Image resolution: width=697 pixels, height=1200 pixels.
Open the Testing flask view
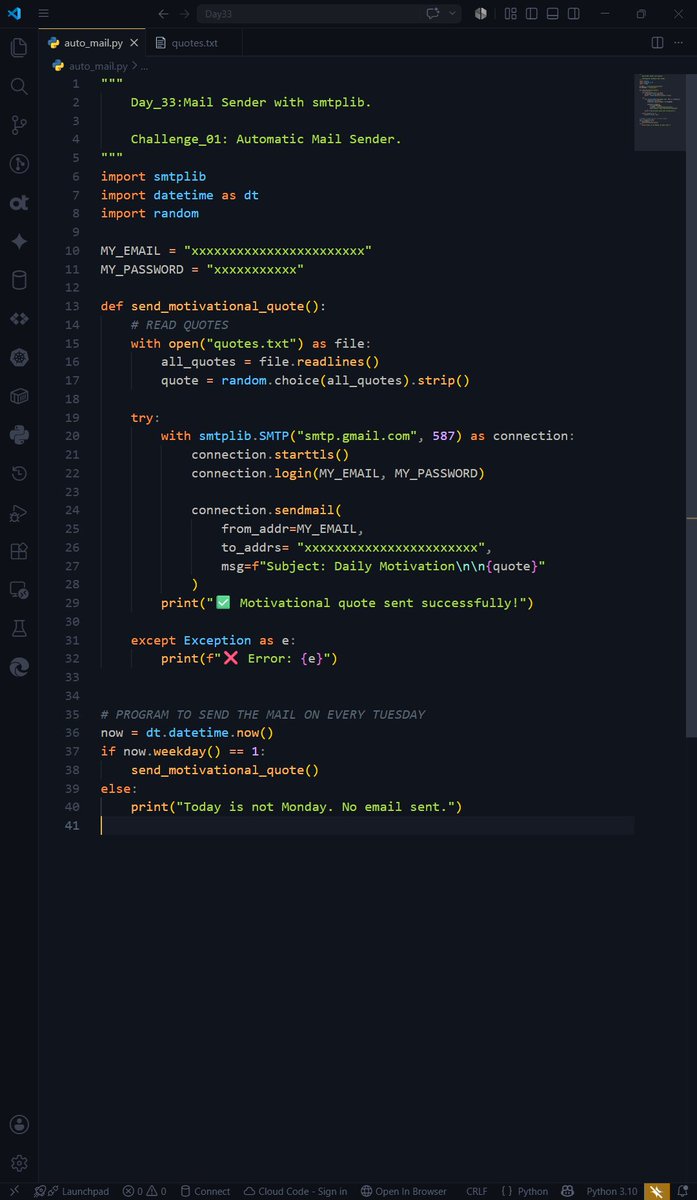pos(19,628)
